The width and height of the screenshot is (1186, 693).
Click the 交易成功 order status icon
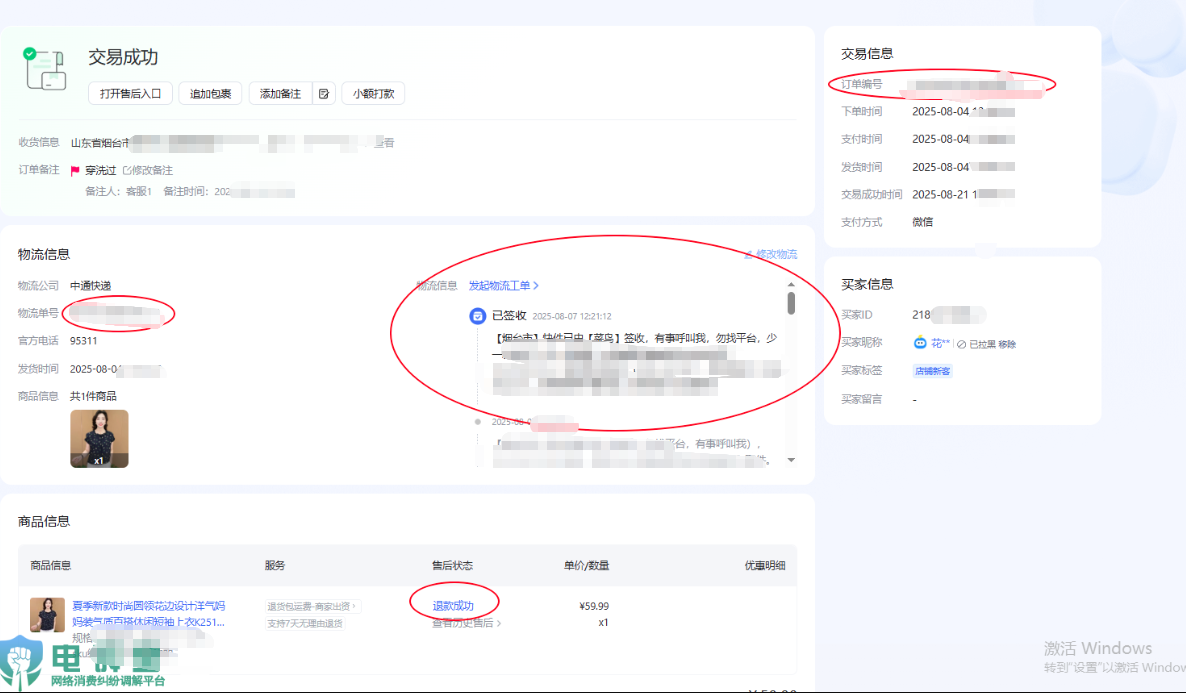point(45,68)
